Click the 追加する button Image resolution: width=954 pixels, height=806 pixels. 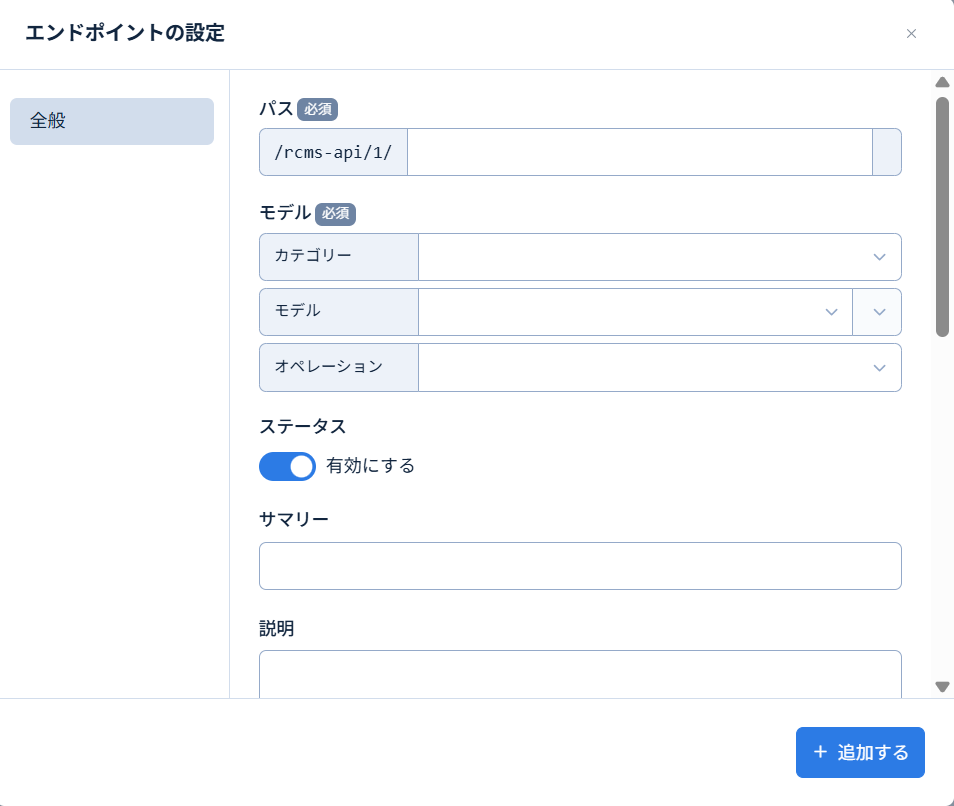click(860, 752)
